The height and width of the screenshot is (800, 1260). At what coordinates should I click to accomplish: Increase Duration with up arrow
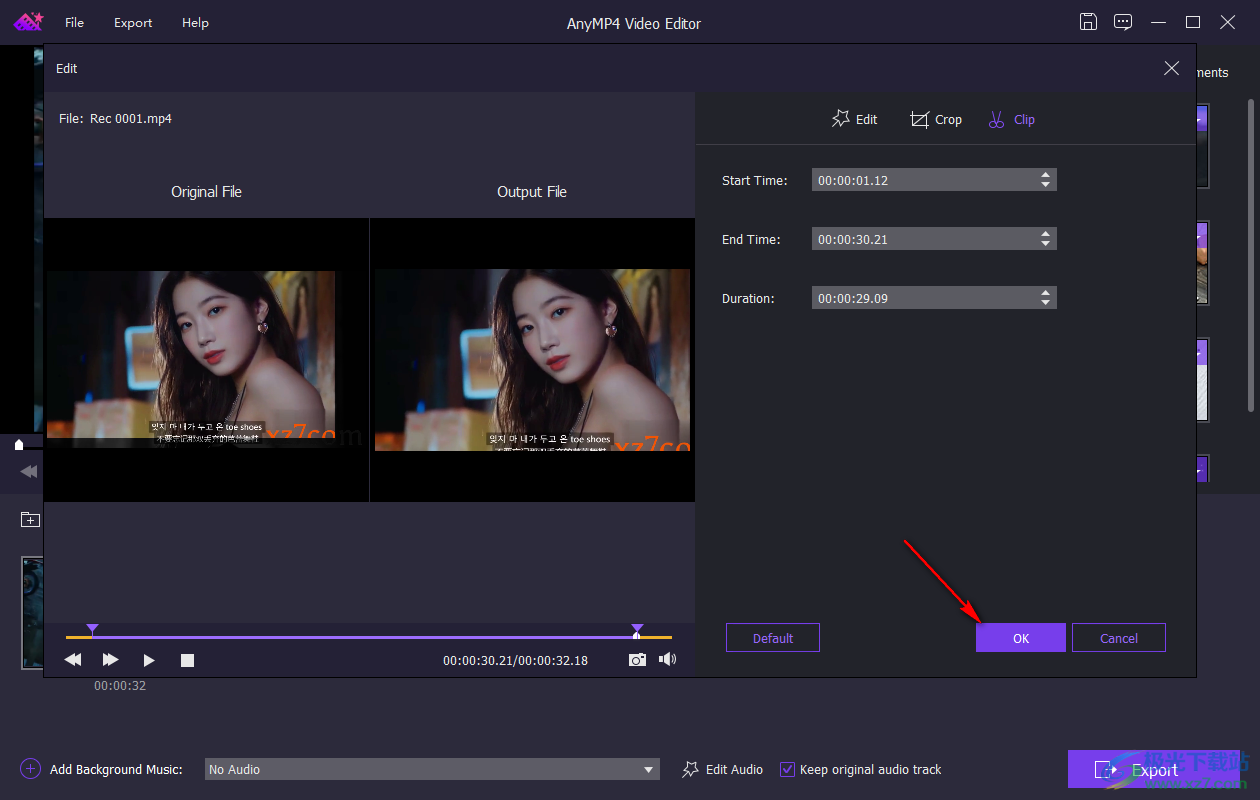coord(1046,293)
